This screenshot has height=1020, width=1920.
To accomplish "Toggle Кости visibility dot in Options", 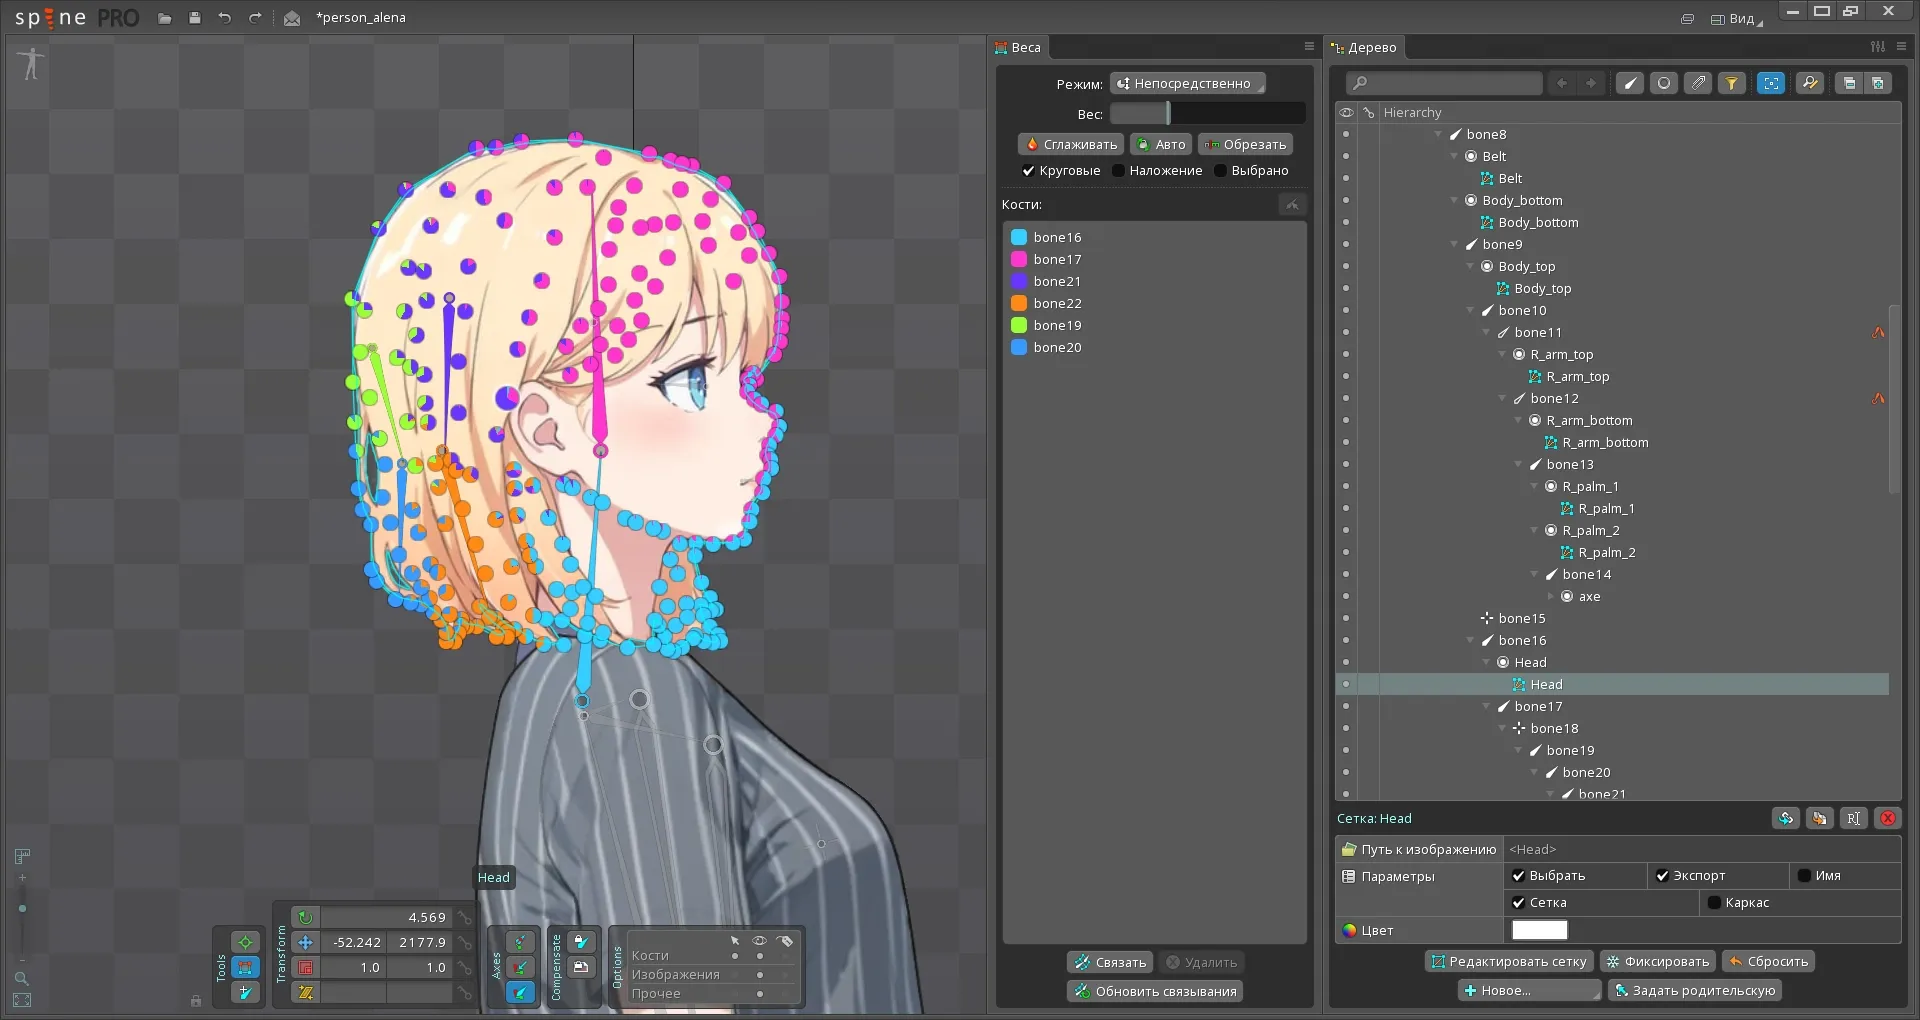I will coord(760,956).
